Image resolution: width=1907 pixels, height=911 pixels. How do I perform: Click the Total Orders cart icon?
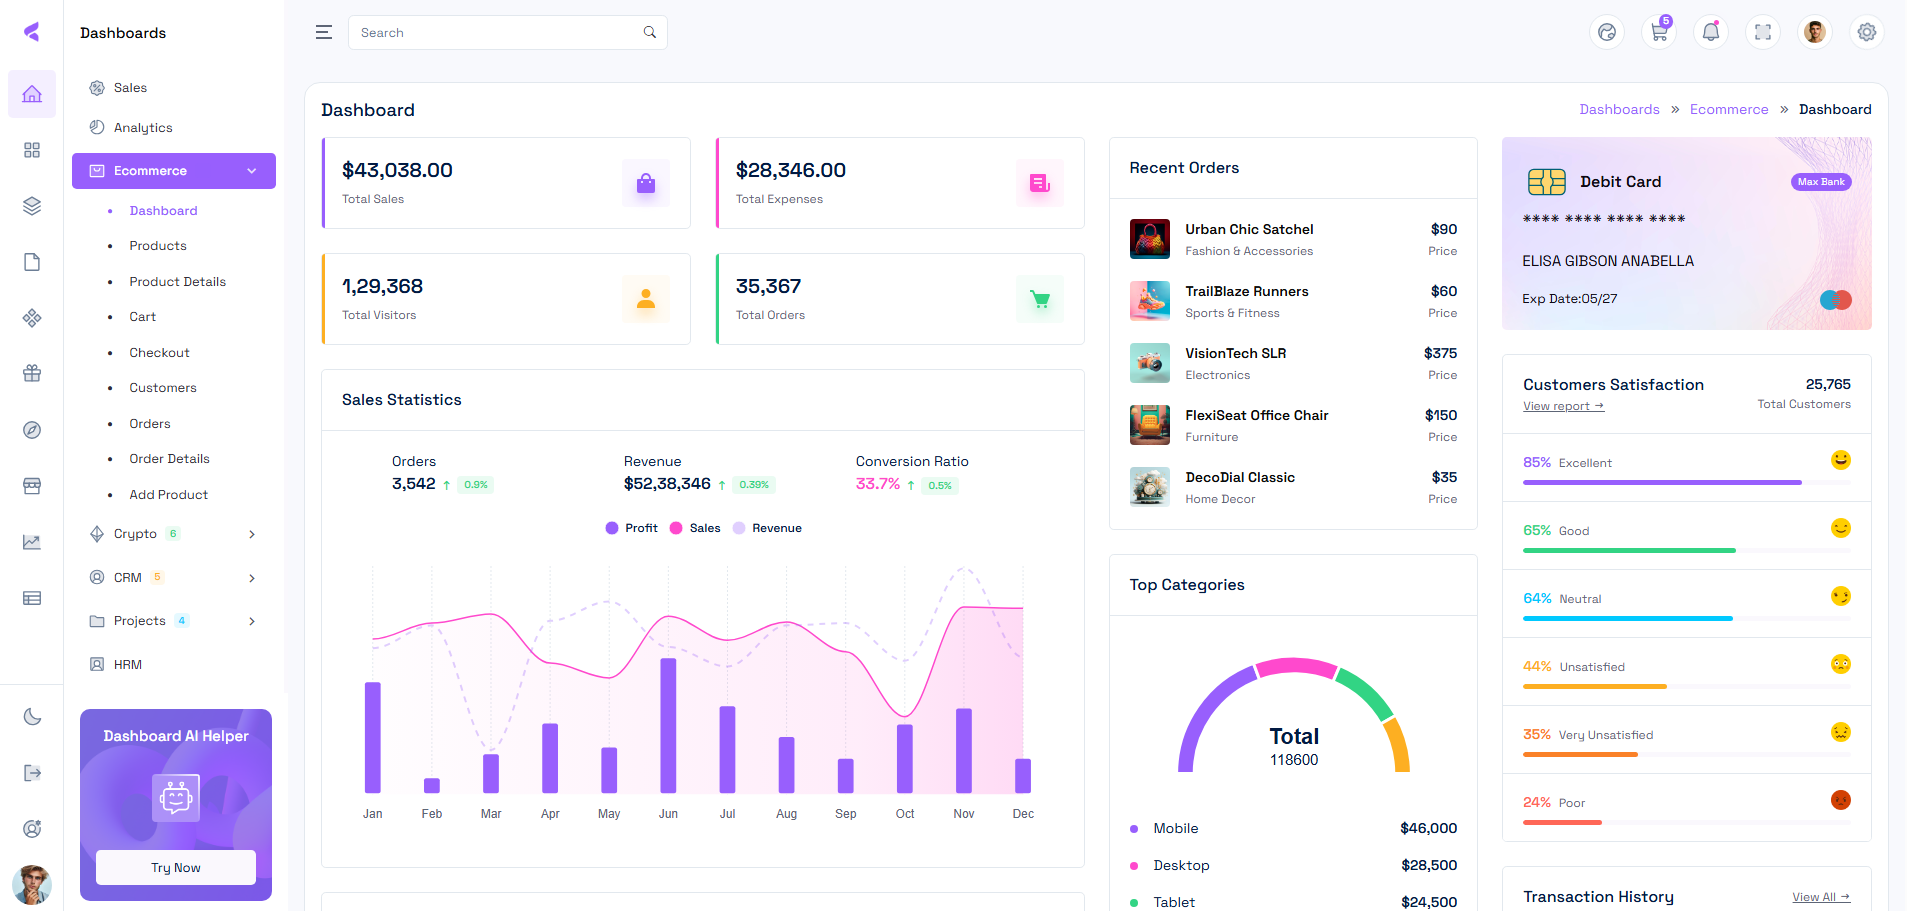pos(1040,299)
